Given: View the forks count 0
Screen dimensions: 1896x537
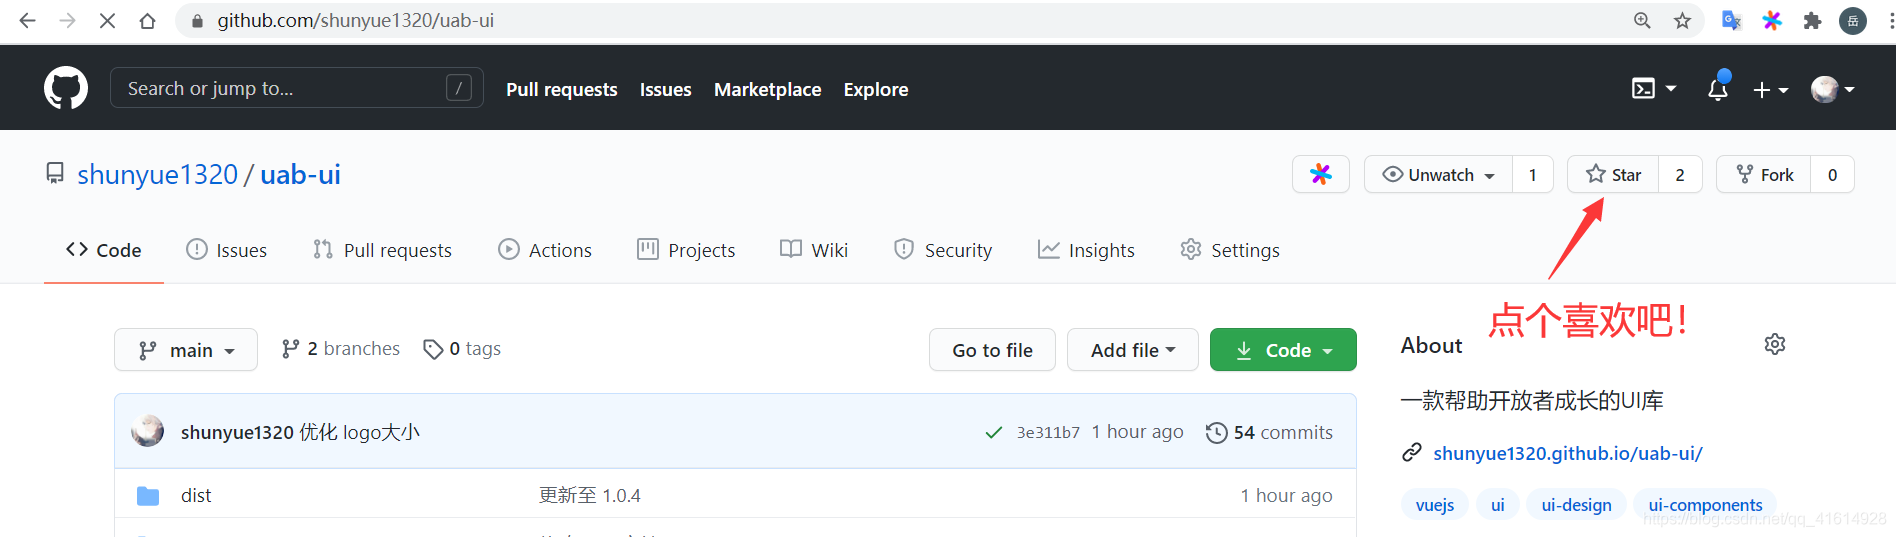Looking at the screenshot, I should [1832, 174].
